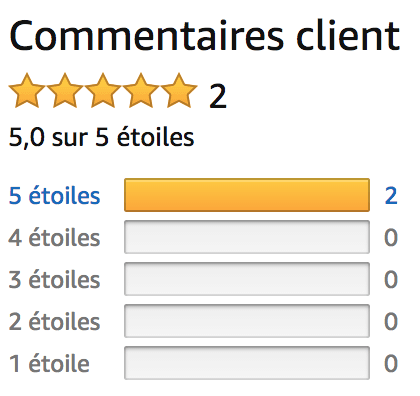Click the fifth gold rating star
This screenshot has height=396, width=420.
pos(179,90)
